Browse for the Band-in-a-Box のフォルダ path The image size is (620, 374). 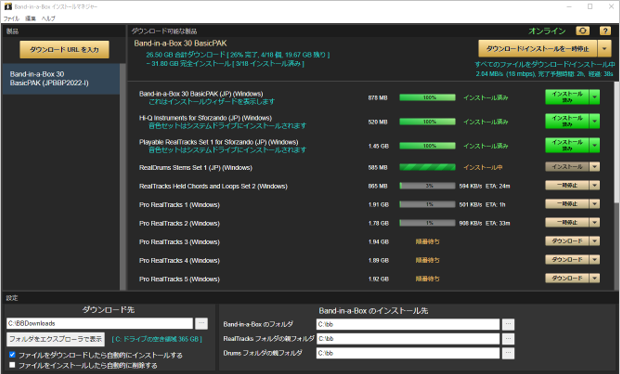[508, 325]
